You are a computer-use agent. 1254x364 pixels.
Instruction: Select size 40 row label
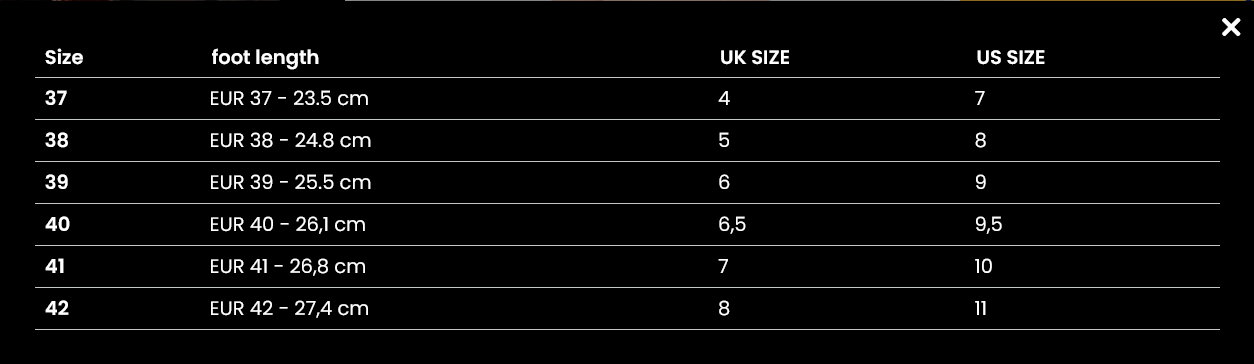click(x=58, y=225)
